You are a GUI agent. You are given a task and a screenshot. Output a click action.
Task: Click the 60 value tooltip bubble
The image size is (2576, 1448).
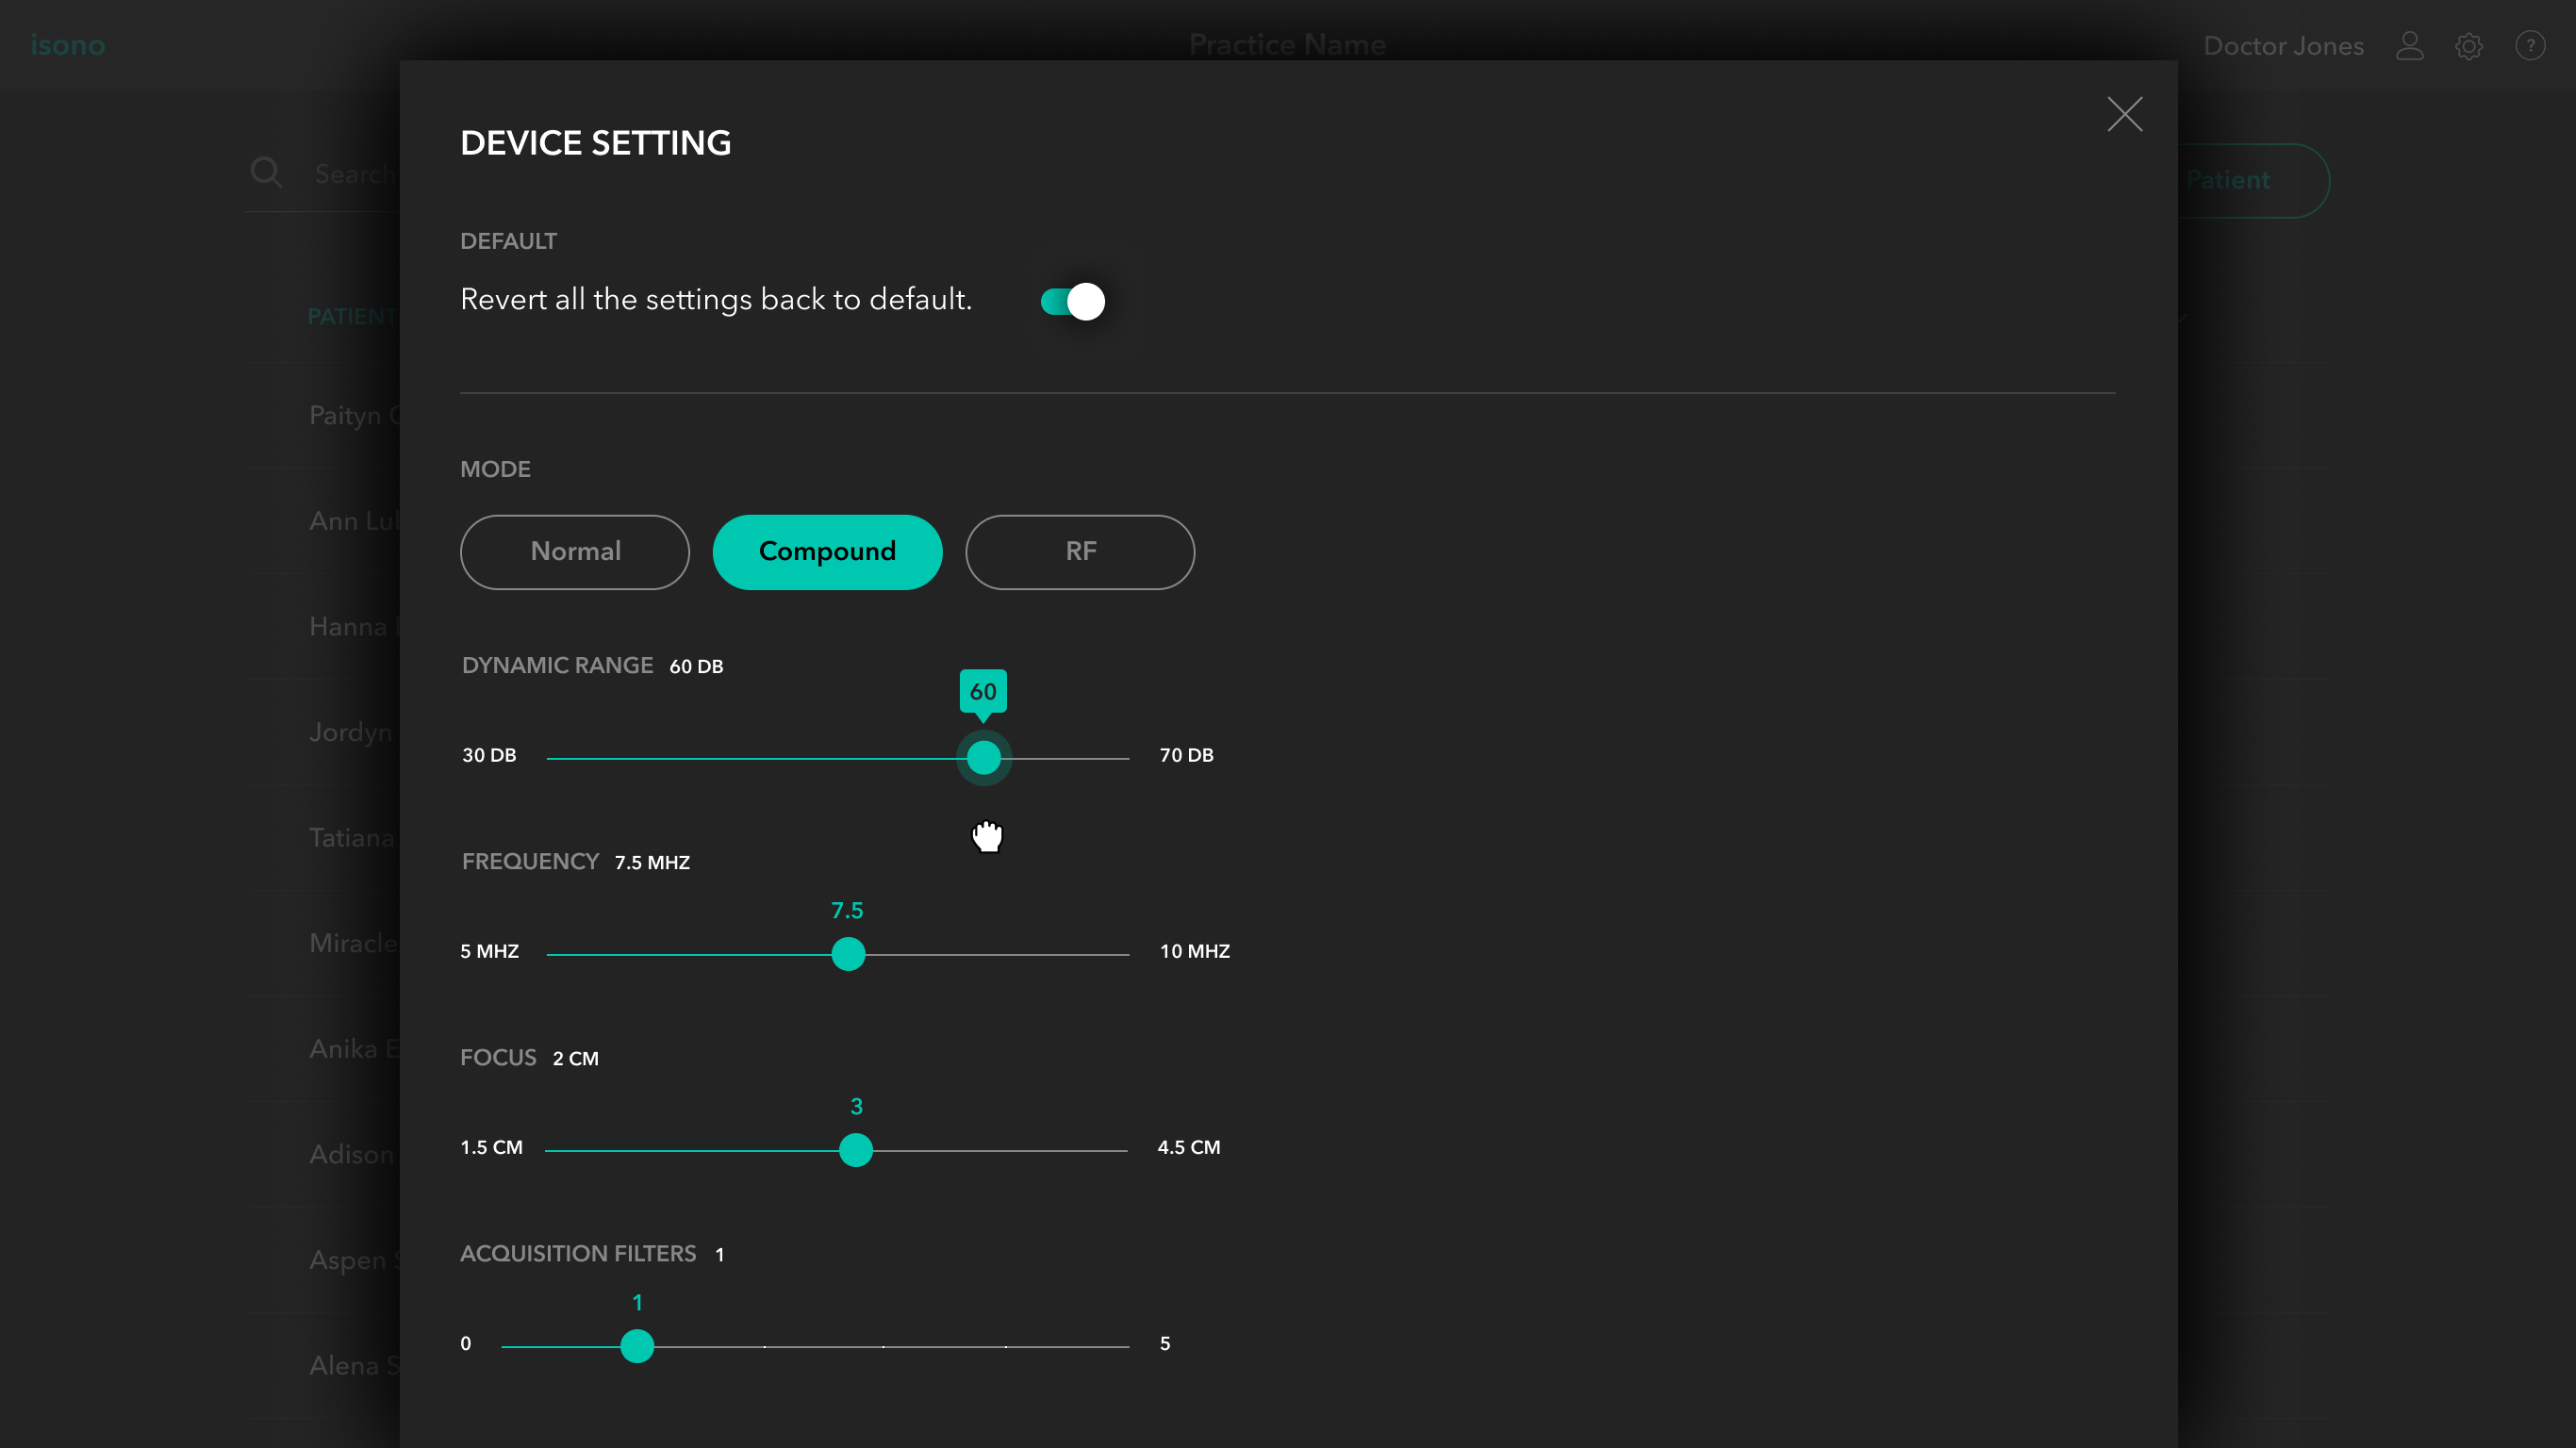pos(983,691)
